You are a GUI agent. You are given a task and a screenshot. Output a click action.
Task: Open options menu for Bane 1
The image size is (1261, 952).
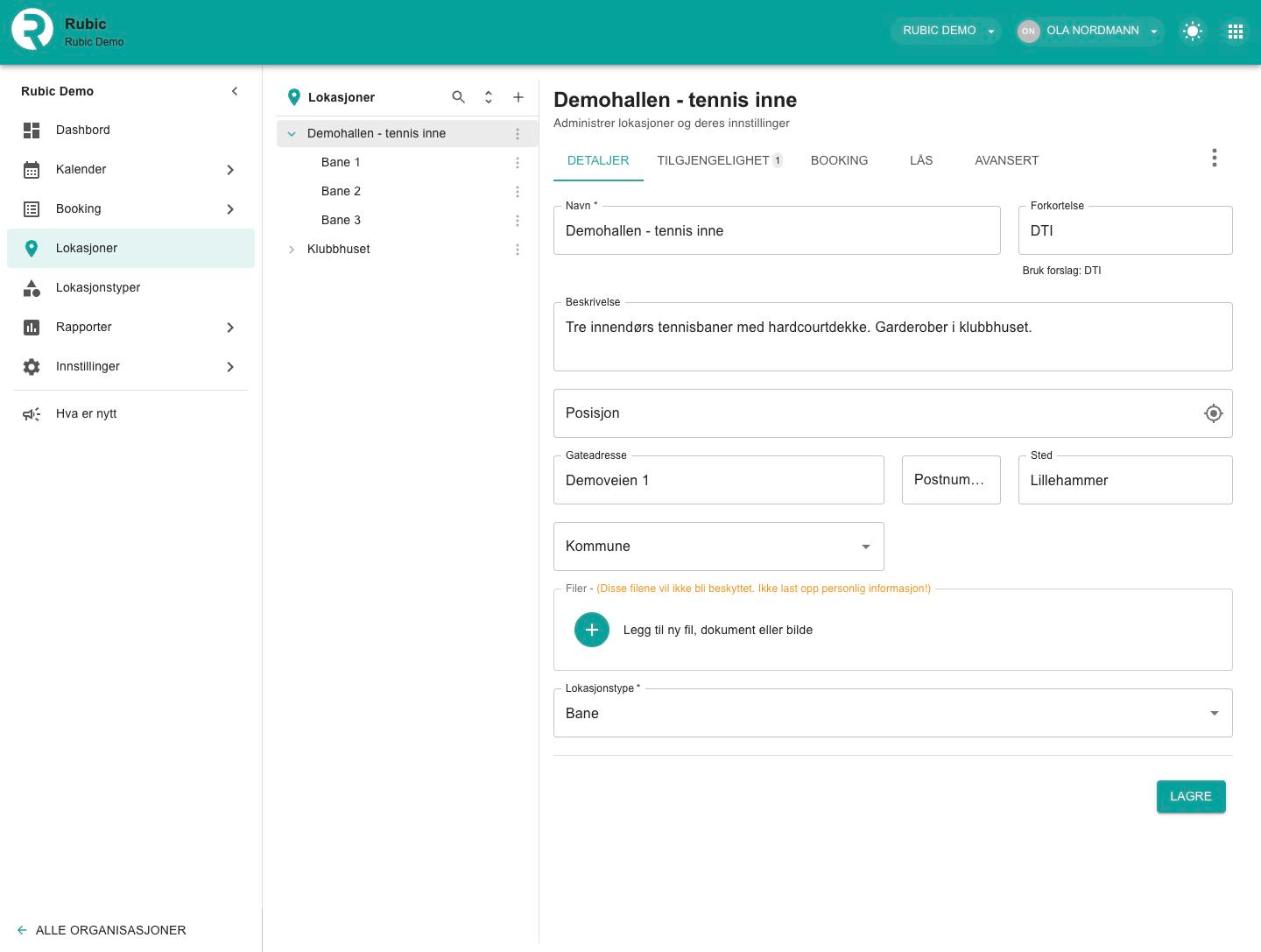517,163
